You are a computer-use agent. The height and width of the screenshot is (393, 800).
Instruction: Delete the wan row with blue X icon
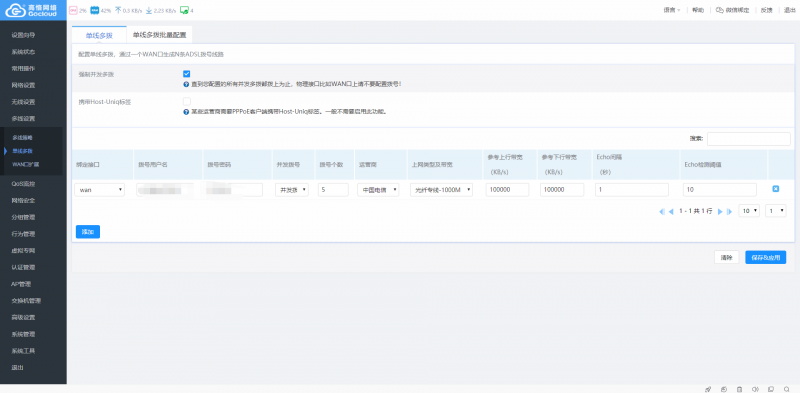click(x=776, y=189)
